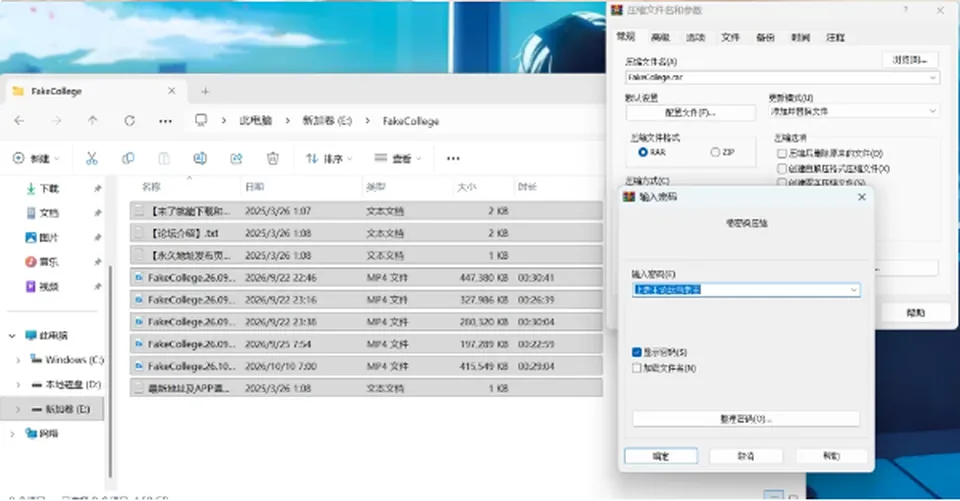Select the MP4 file sized 447,380 KB
Viewport: 960px width, 501px height.
(366, 277)
